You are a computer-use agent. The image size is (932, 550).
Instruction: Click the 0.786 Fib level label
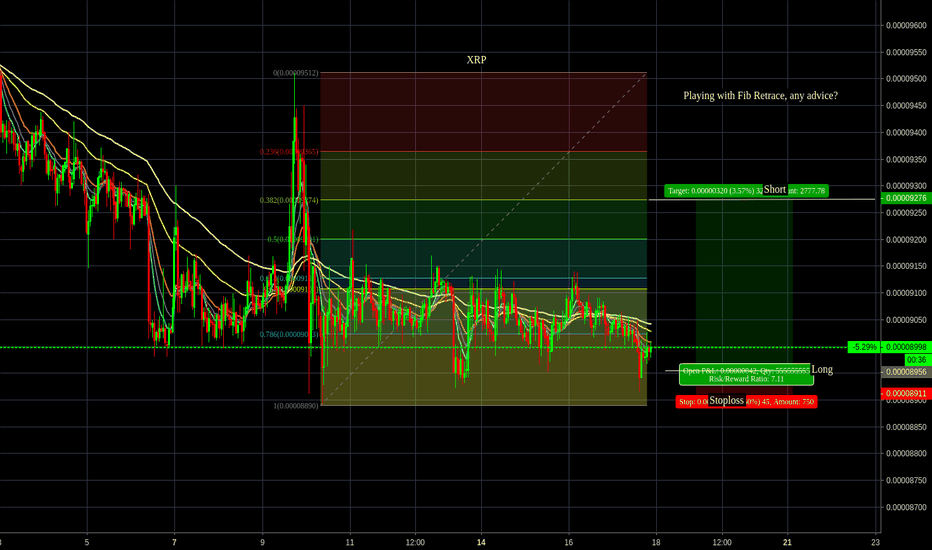click(289, 334)
